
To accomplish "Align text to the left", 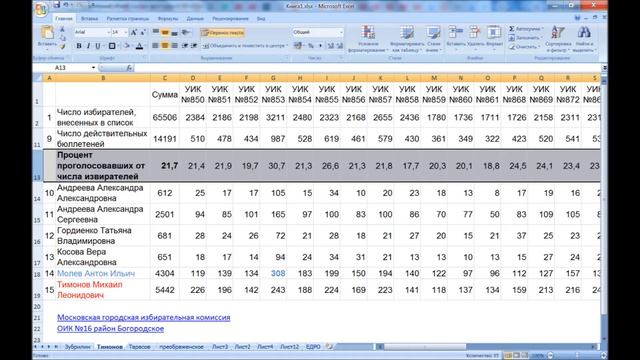I will (x=156, y=46).
